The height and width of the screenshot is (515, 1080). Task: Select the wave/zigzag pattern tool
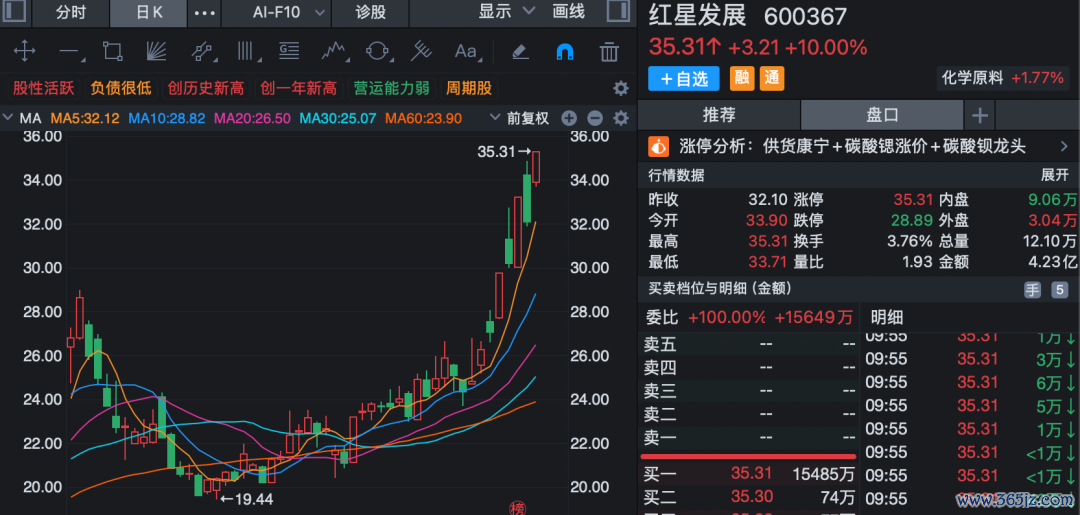point(333,52)
